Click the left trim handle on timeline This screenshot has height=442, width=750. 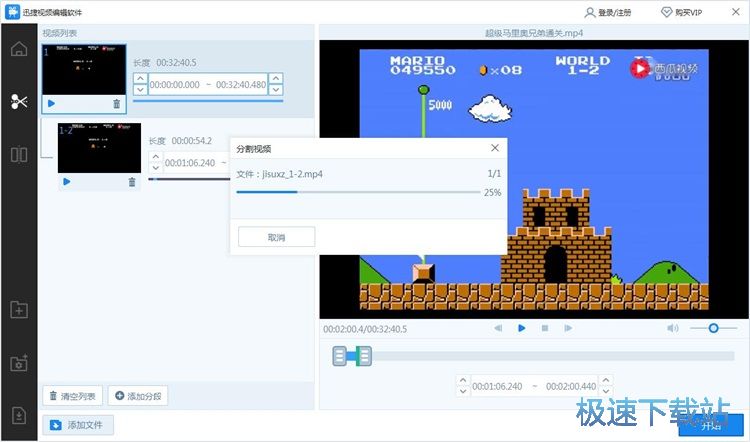339,356
